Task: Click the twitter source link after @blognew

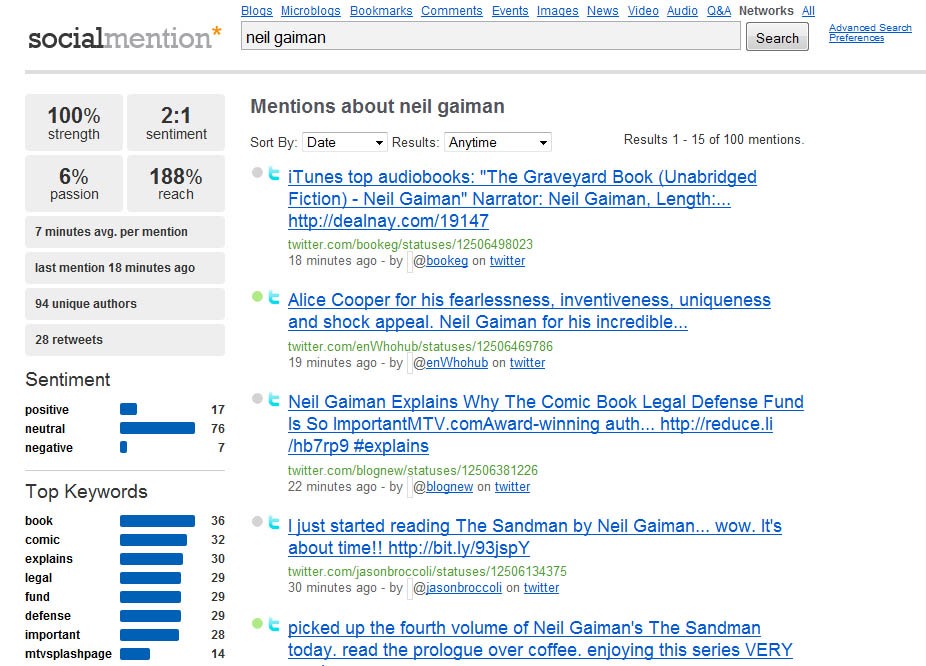Action: coord(513,487)
